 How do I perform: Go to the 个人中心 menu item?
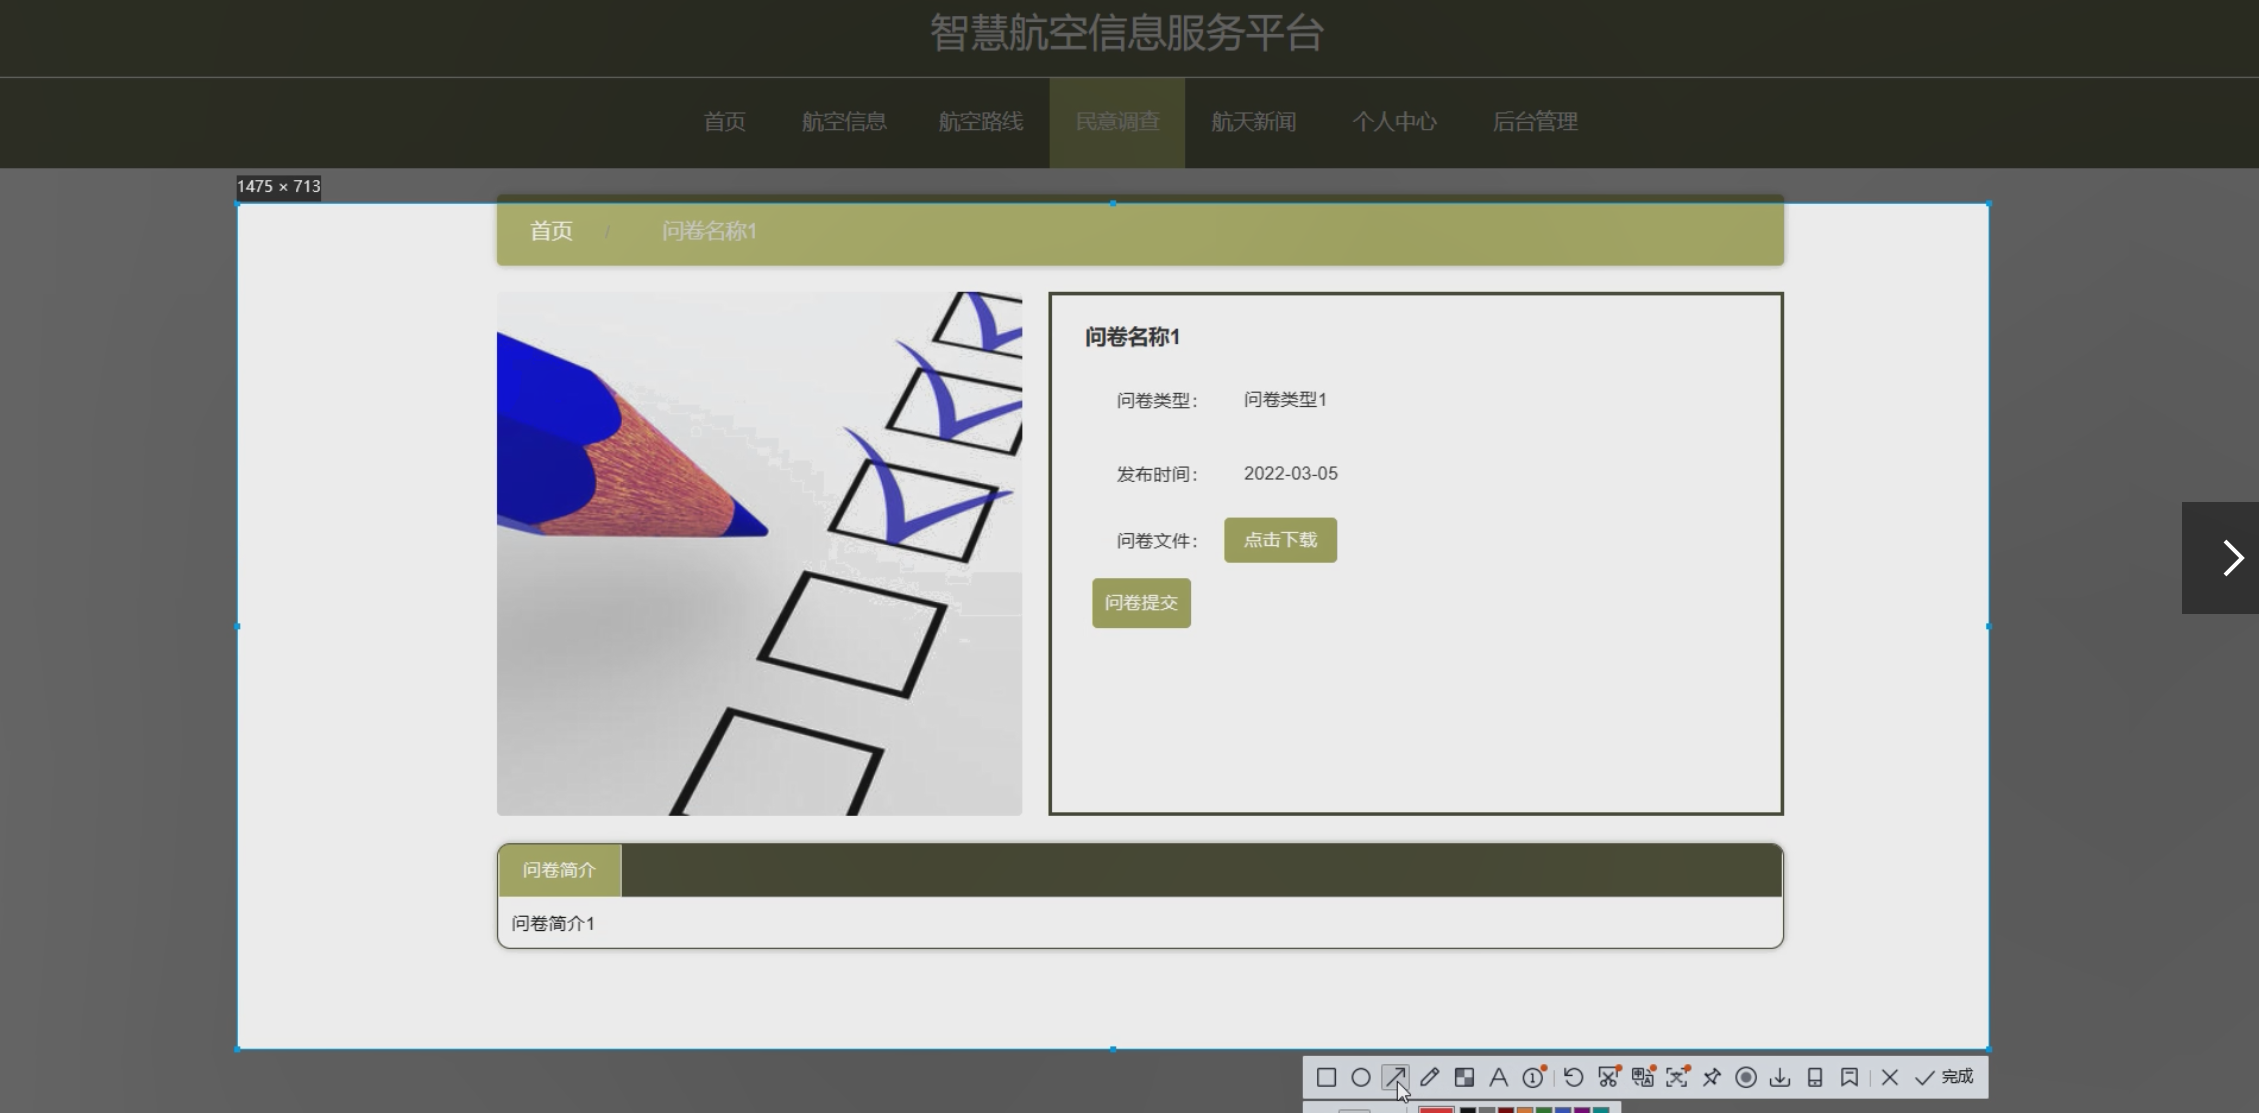tap(1394, 122)
